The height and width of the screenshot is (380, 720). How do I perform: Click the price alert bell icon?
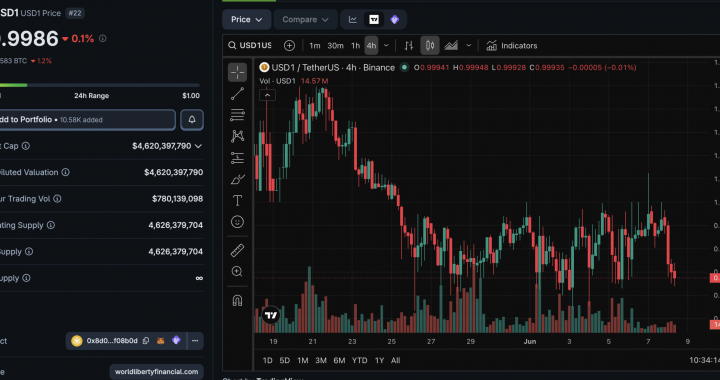tap(192, 120)
